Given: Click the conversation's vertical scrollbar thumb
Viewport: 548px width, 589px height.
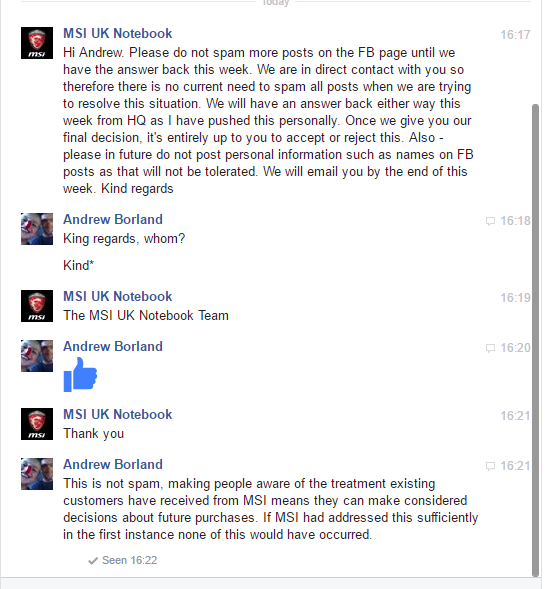Looking at the screenshot, I should 536,340.
